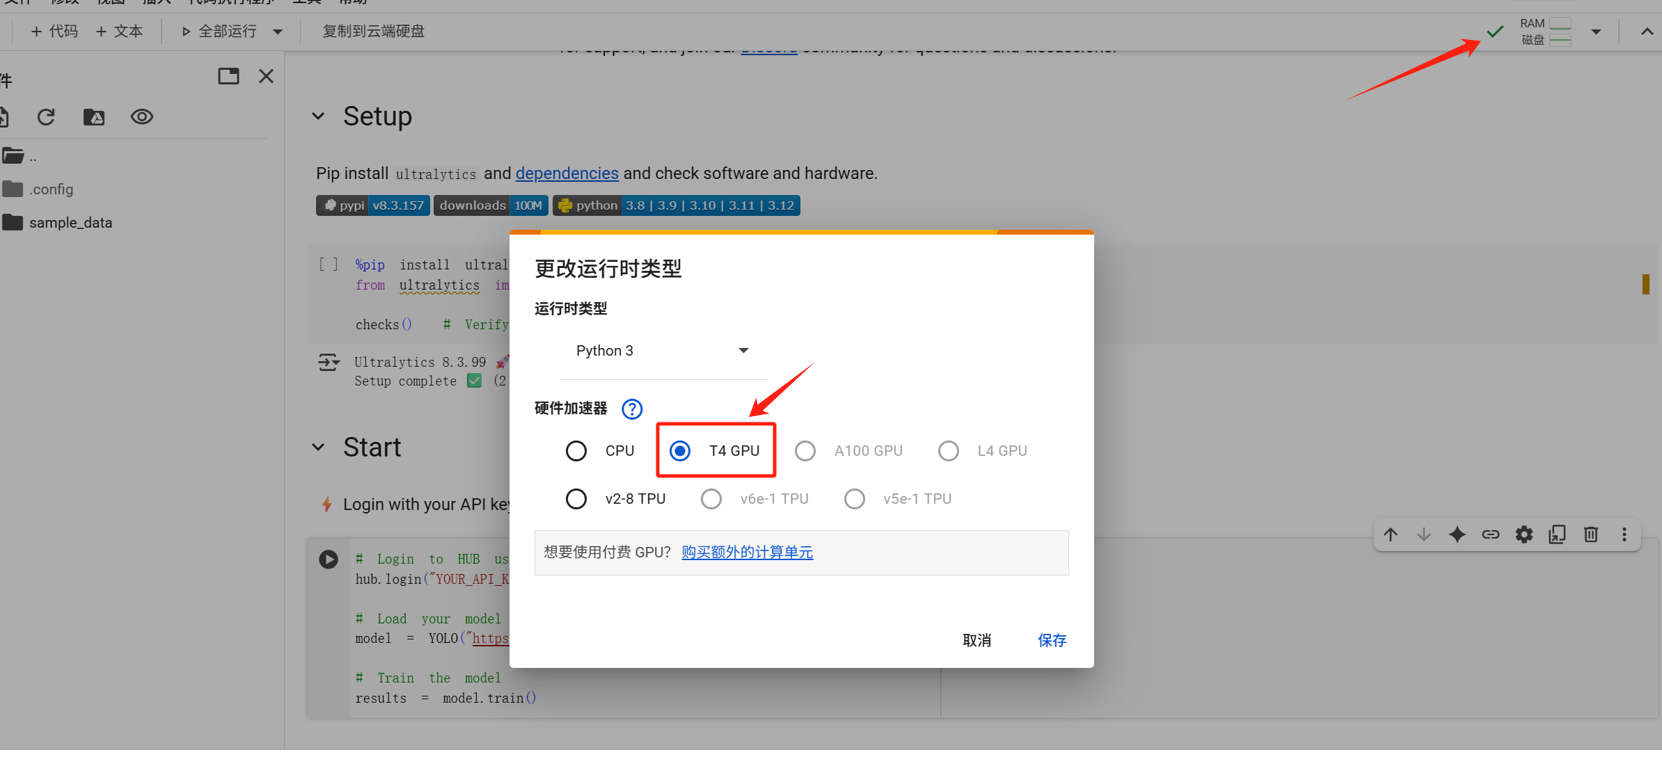Click 复制到云端硬盘 button

click(x=373, y=31)
